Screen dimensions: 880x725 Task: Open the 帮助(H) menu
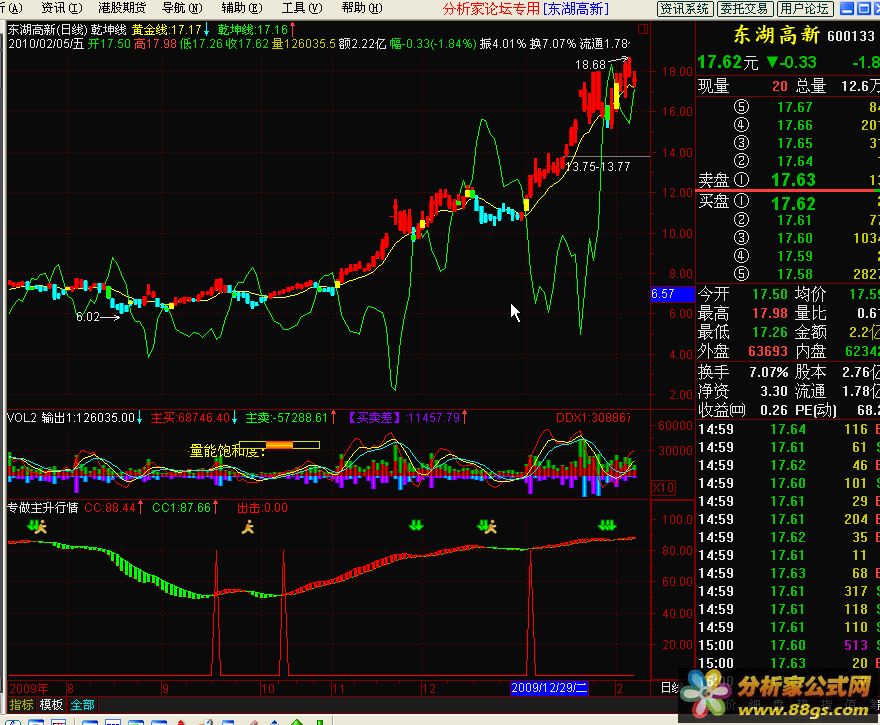click(x=362, y=8)
